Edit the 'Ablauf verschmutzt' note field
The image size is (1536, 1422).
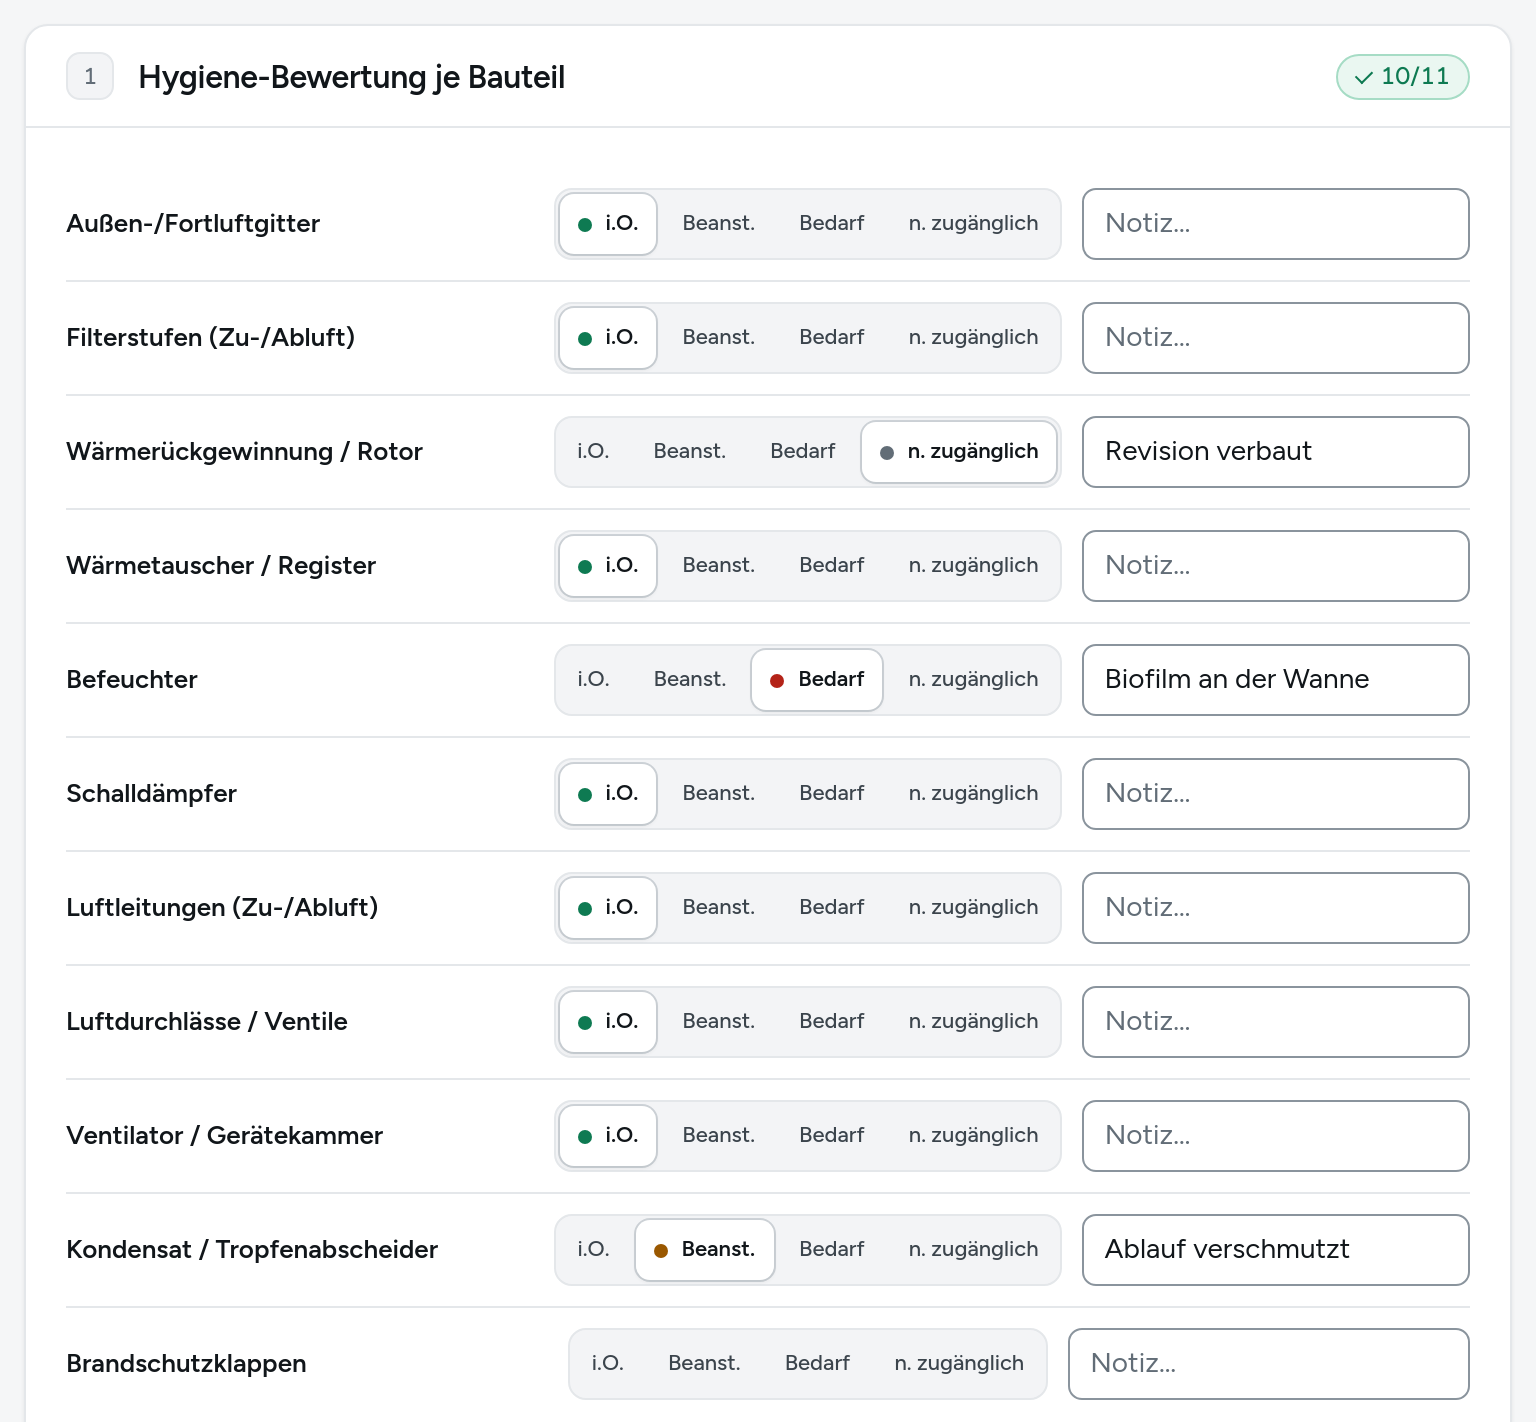click(x=1276, y=1250)
